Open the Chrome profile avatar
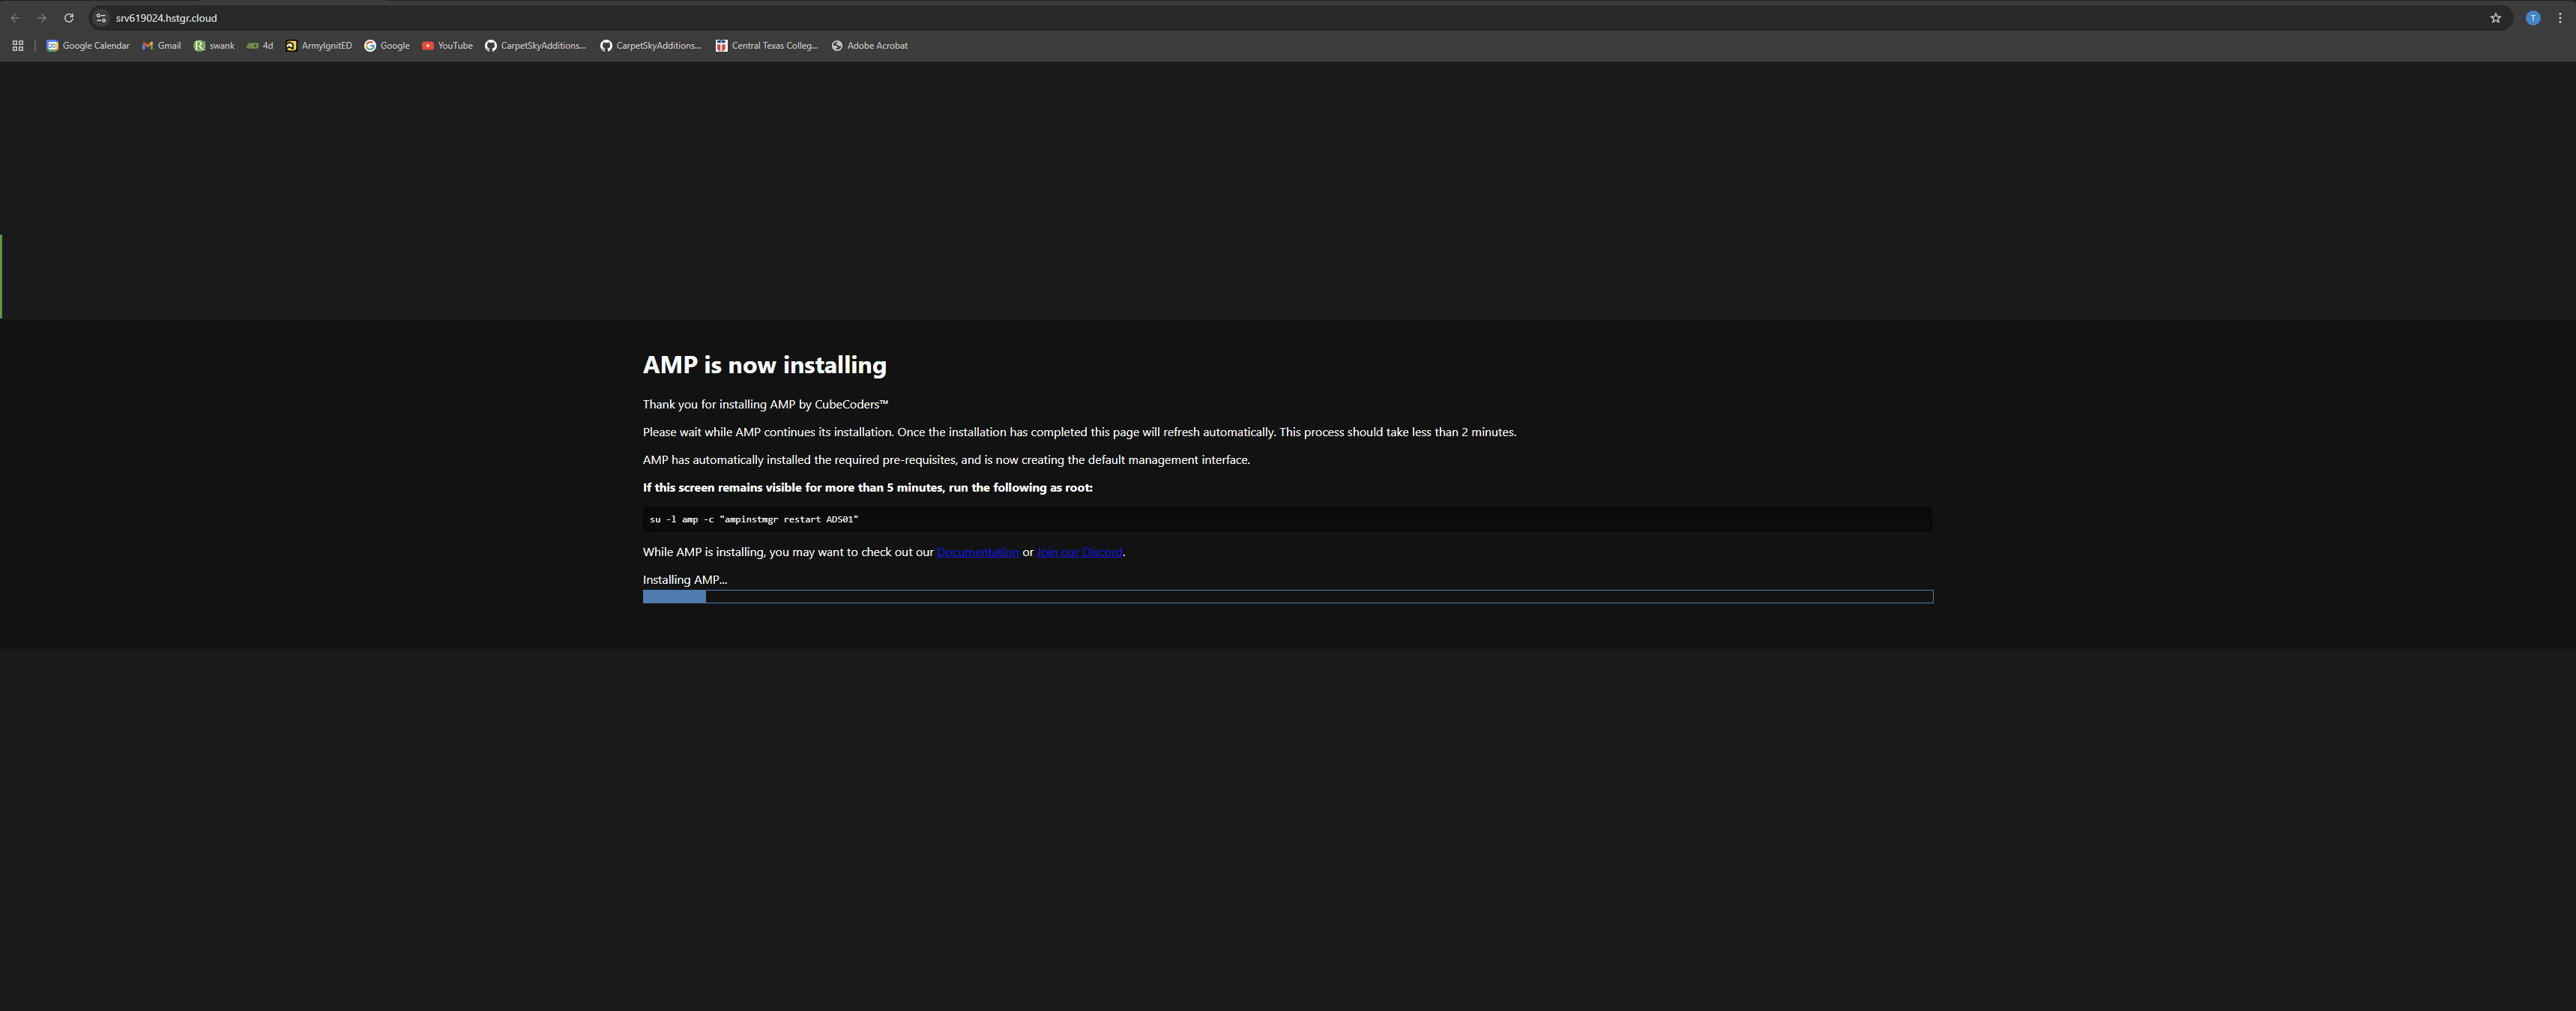Viewport: 2576px width, 1011px height. [2532, 18]
